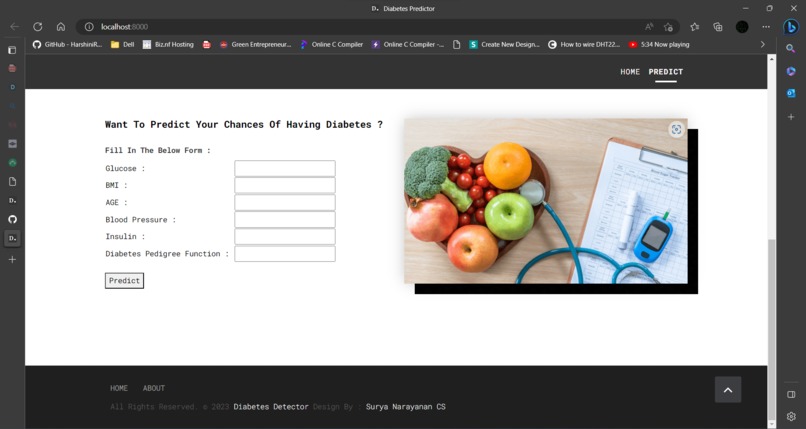Open the Dell bookmarks folder
The image size is (806, 429).
click(x=122, y=45)
